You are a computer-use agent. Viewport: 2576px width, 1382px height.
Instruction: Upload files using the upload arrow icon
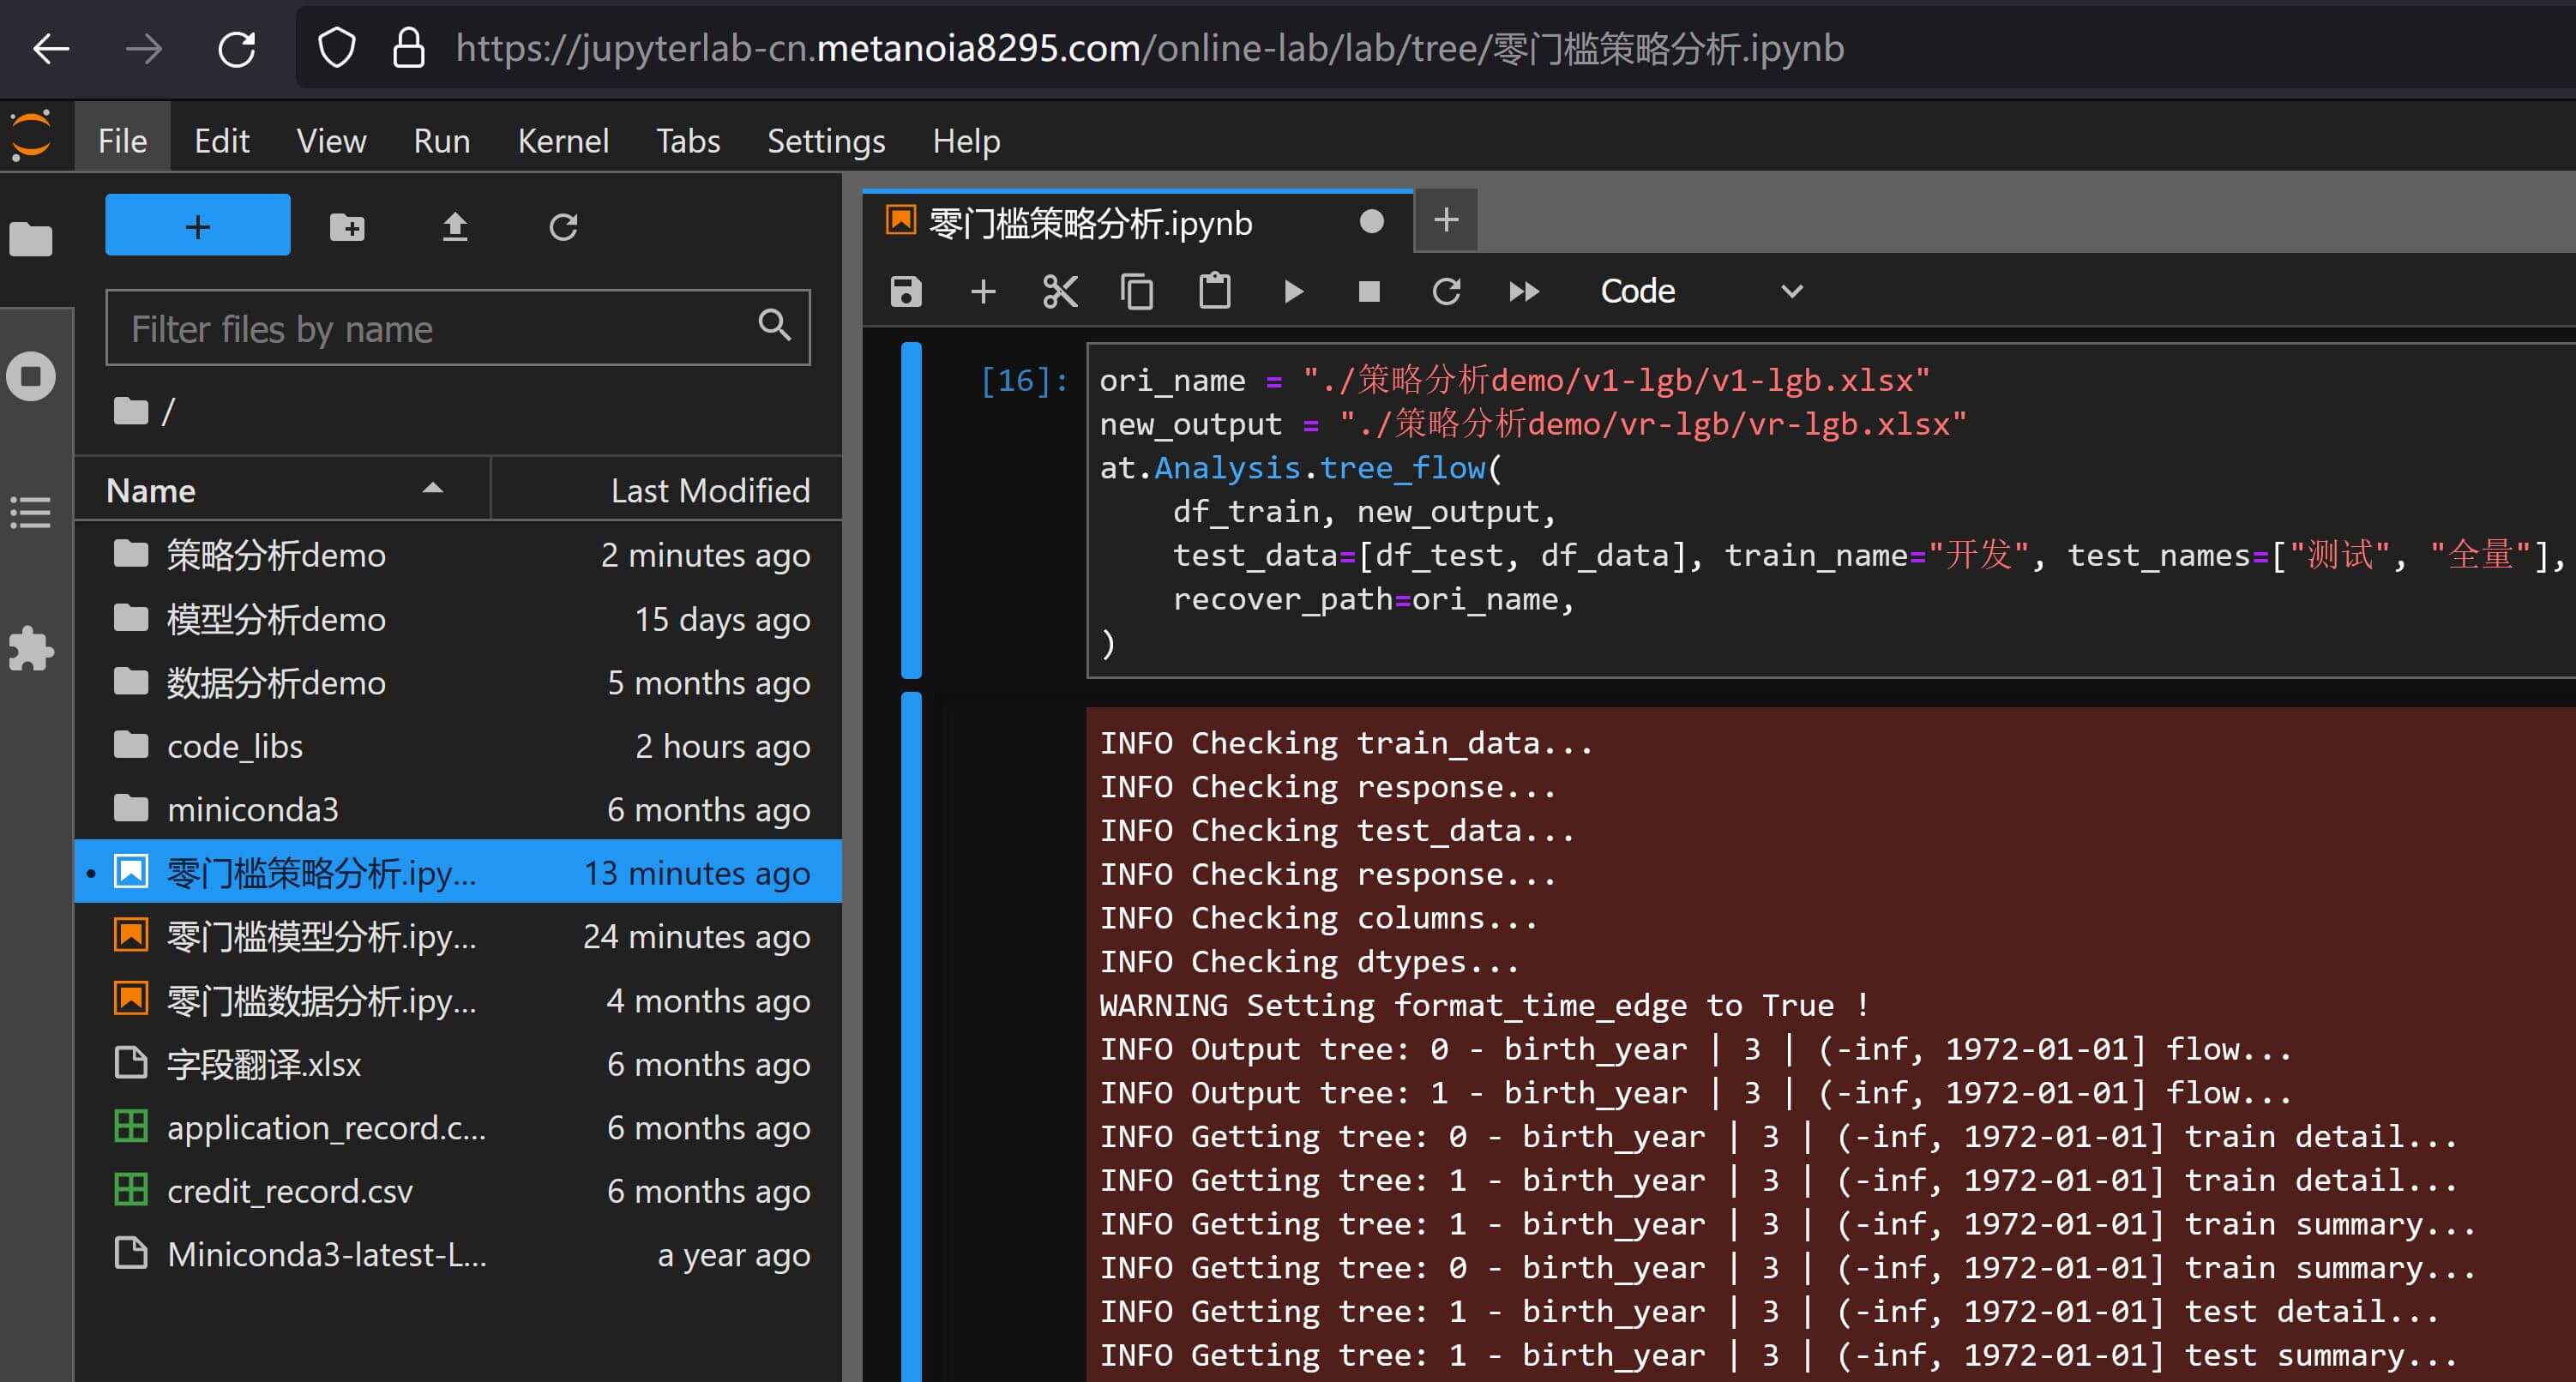(455, 227)
